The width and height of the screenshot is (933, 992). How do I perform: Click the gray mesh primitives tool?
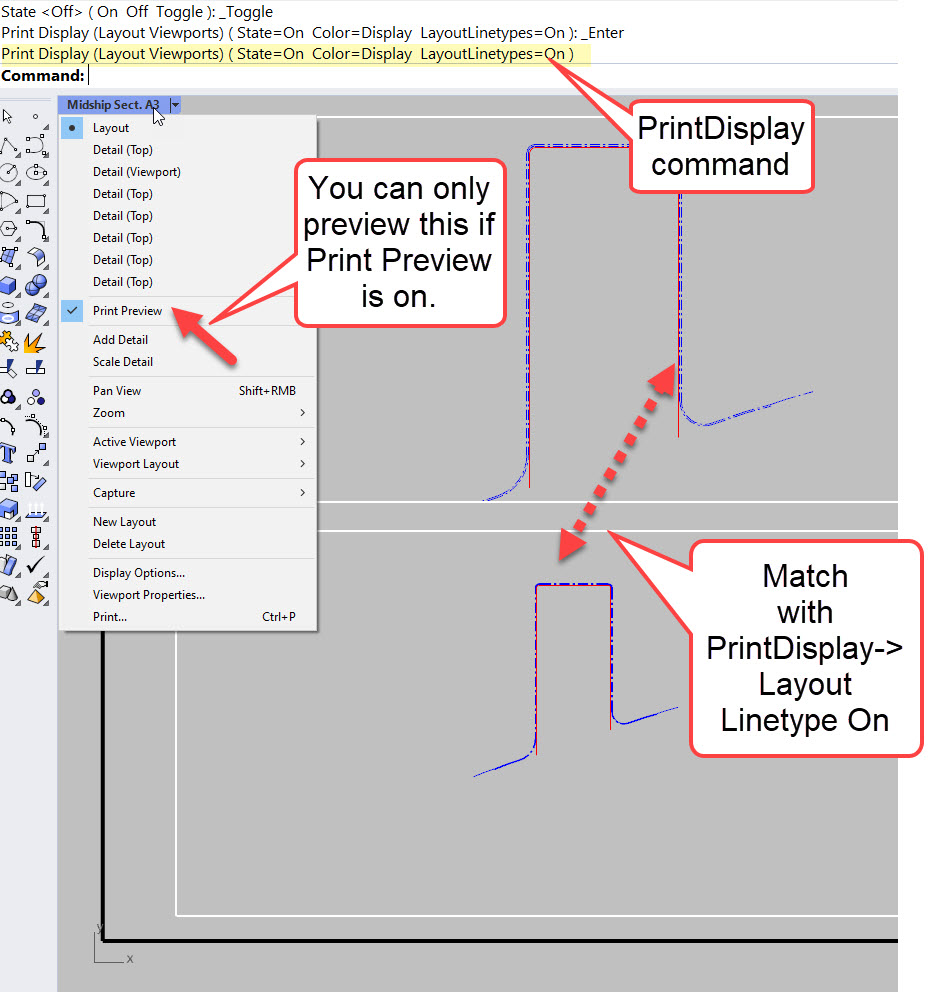click(x=9, y=593)
